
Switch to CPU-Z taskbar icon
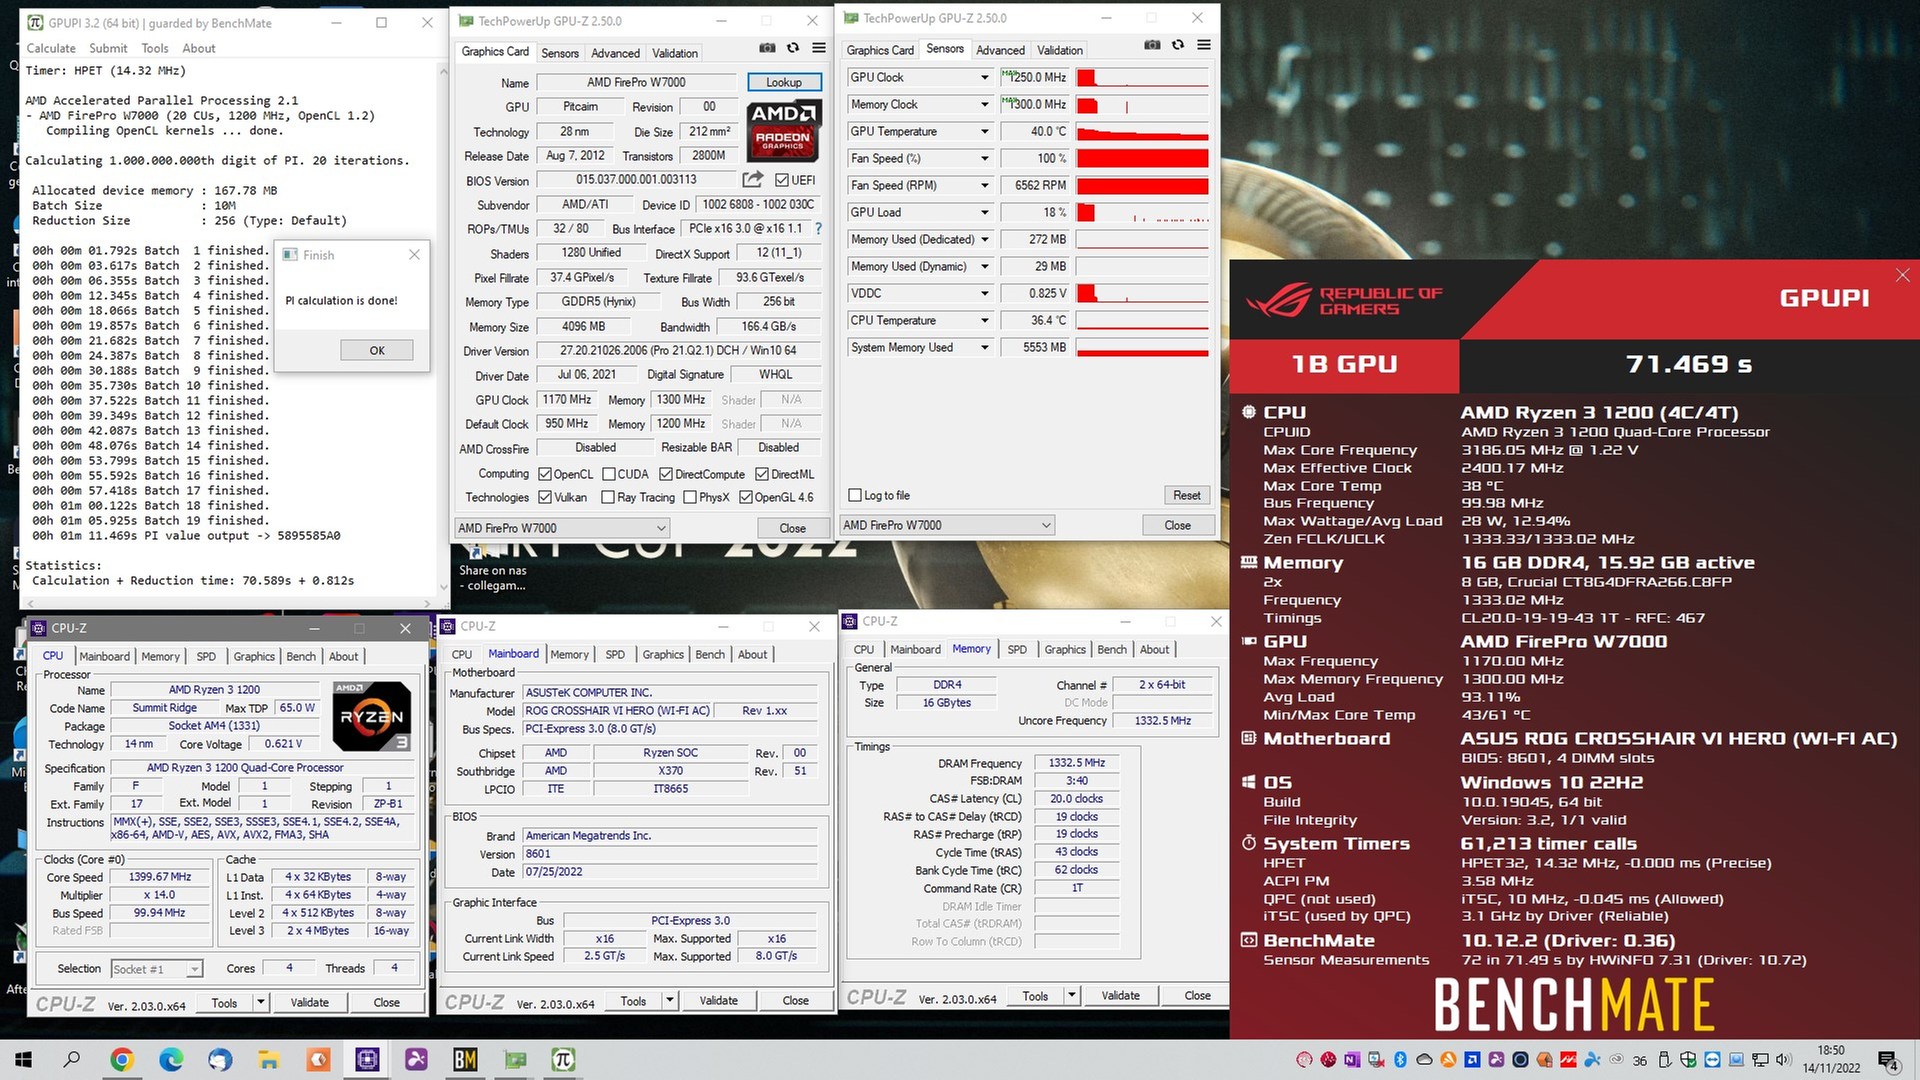[367, 1060]
